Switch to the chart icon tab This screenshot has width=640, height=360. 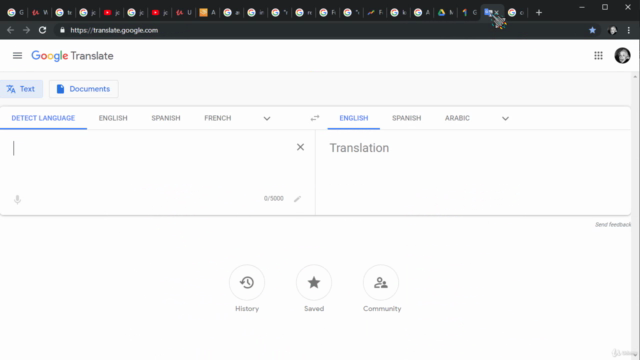click(374, 13)
